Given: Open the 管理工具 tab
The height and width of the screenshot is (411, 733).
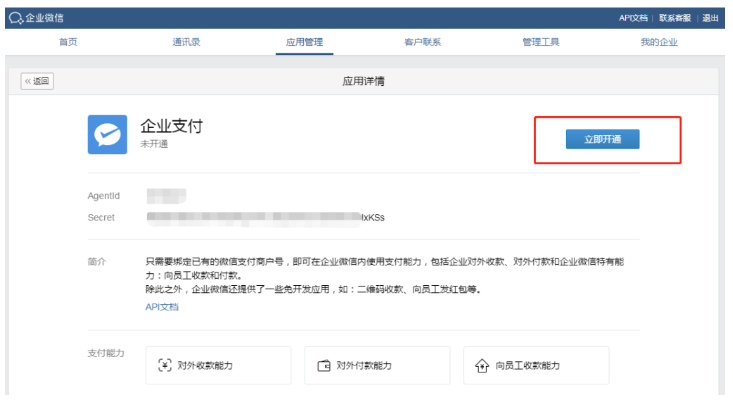Looking at the screenshot, I should (541, 42).
